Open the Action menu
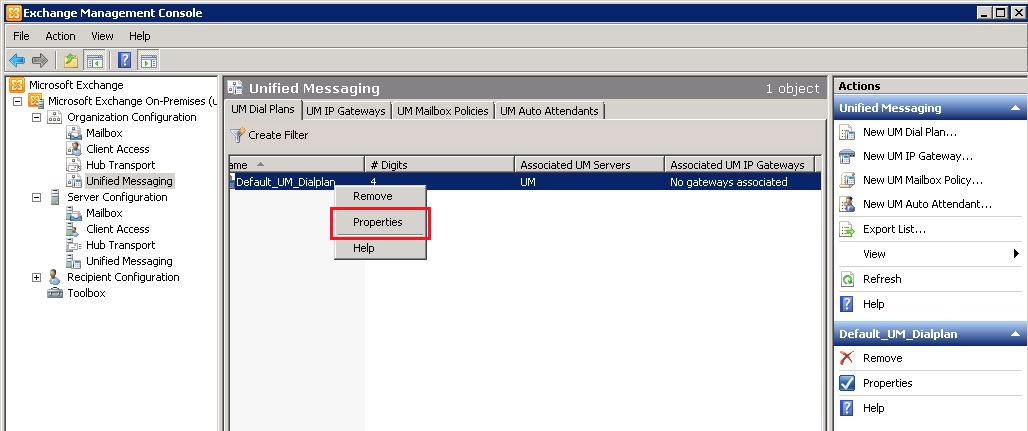1028x431 pixels. coord(60,36)
